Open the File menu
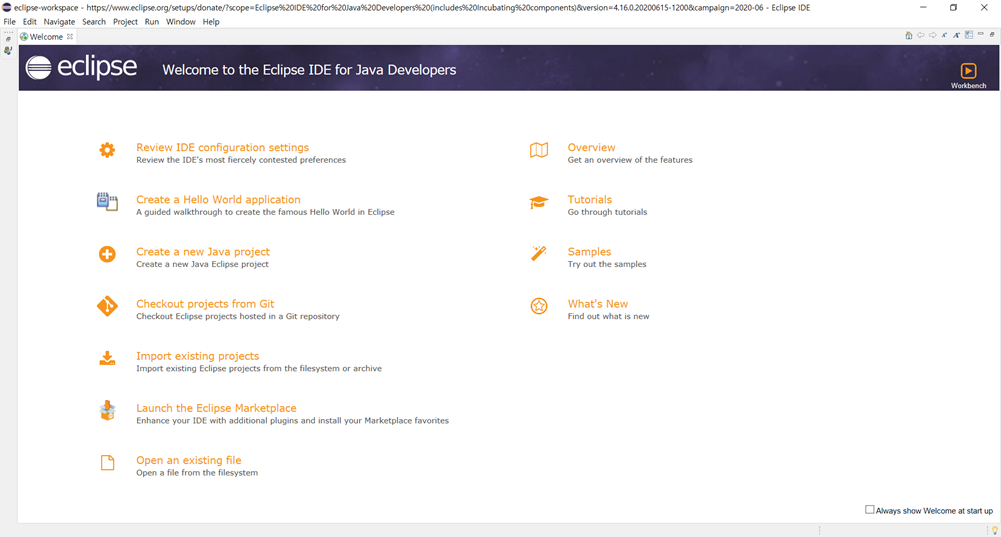 pos(10,22)
